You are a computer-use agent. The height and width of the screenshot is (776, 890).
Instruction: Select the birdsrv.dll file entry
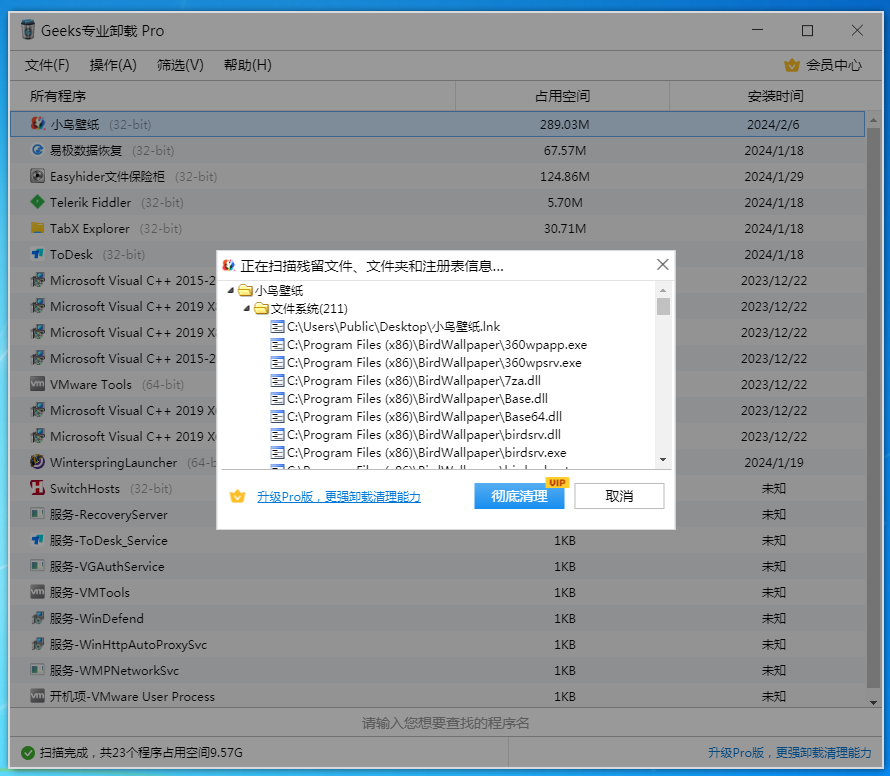424,434
